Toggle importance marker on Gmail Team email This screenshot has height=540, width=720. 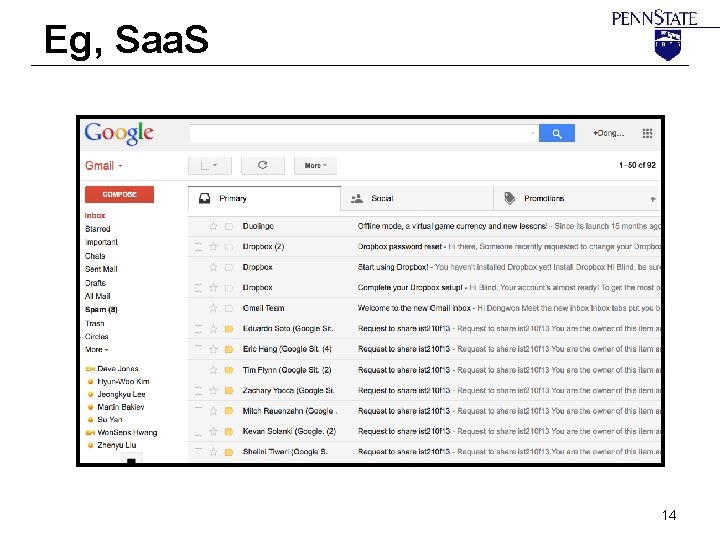[x=229, y=309]
